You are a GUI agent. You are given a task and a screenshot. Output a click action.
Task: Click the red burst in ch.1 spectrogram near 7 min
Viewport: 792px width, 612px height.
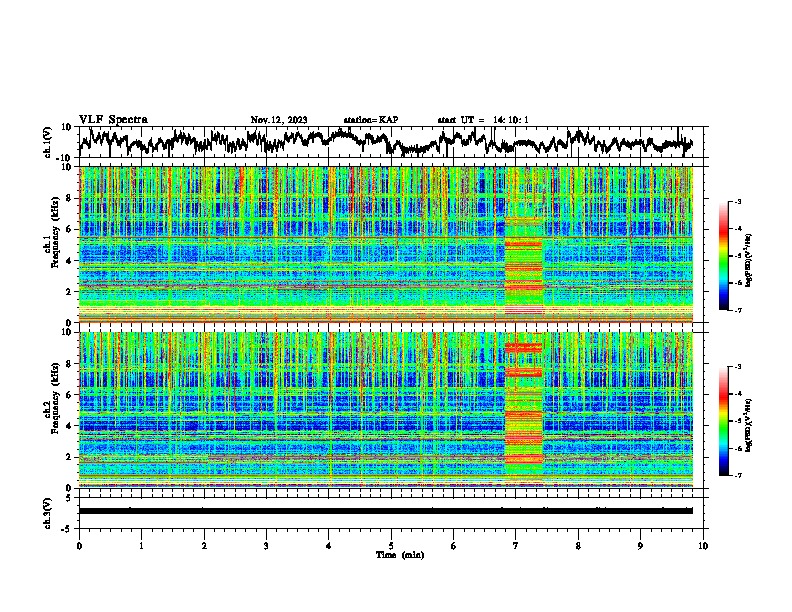524,265
